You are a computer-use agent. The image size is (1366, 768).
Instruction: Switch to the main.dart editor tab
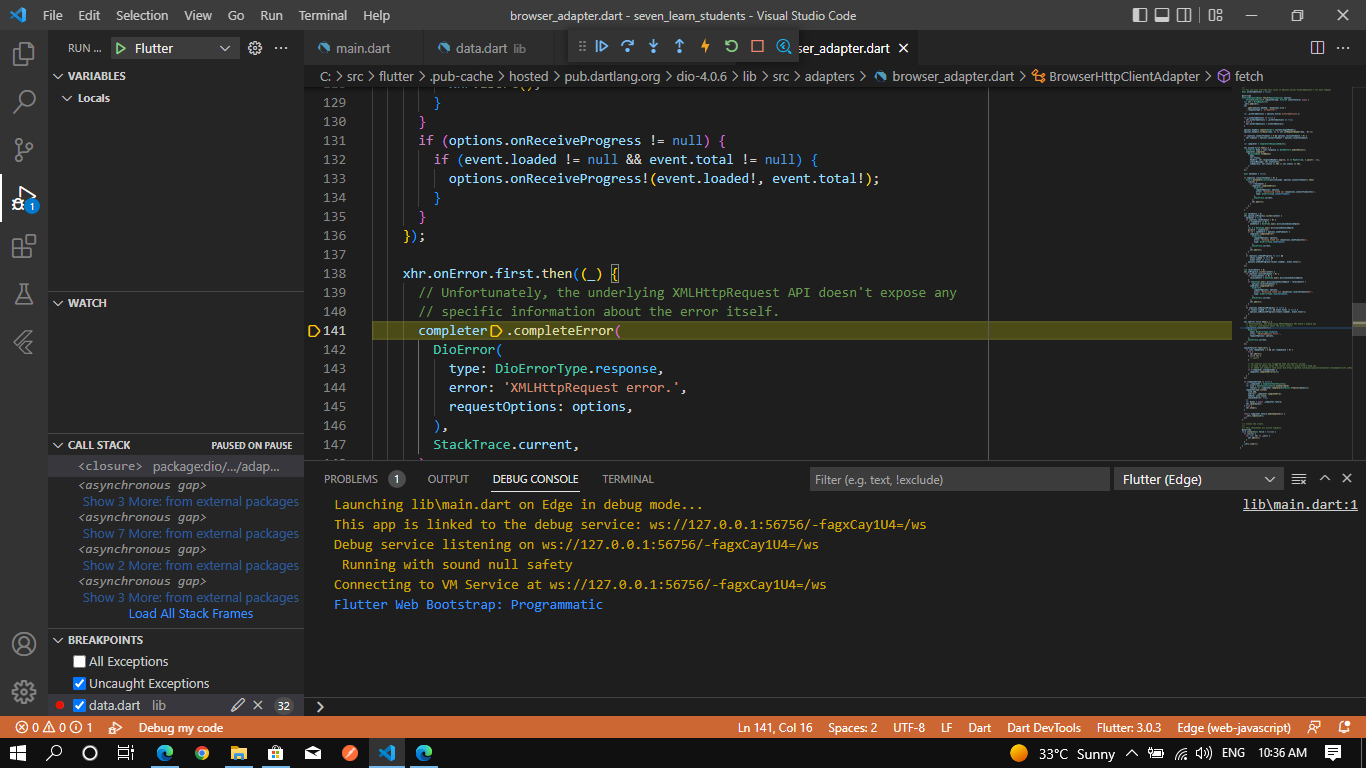pos(363,48)
